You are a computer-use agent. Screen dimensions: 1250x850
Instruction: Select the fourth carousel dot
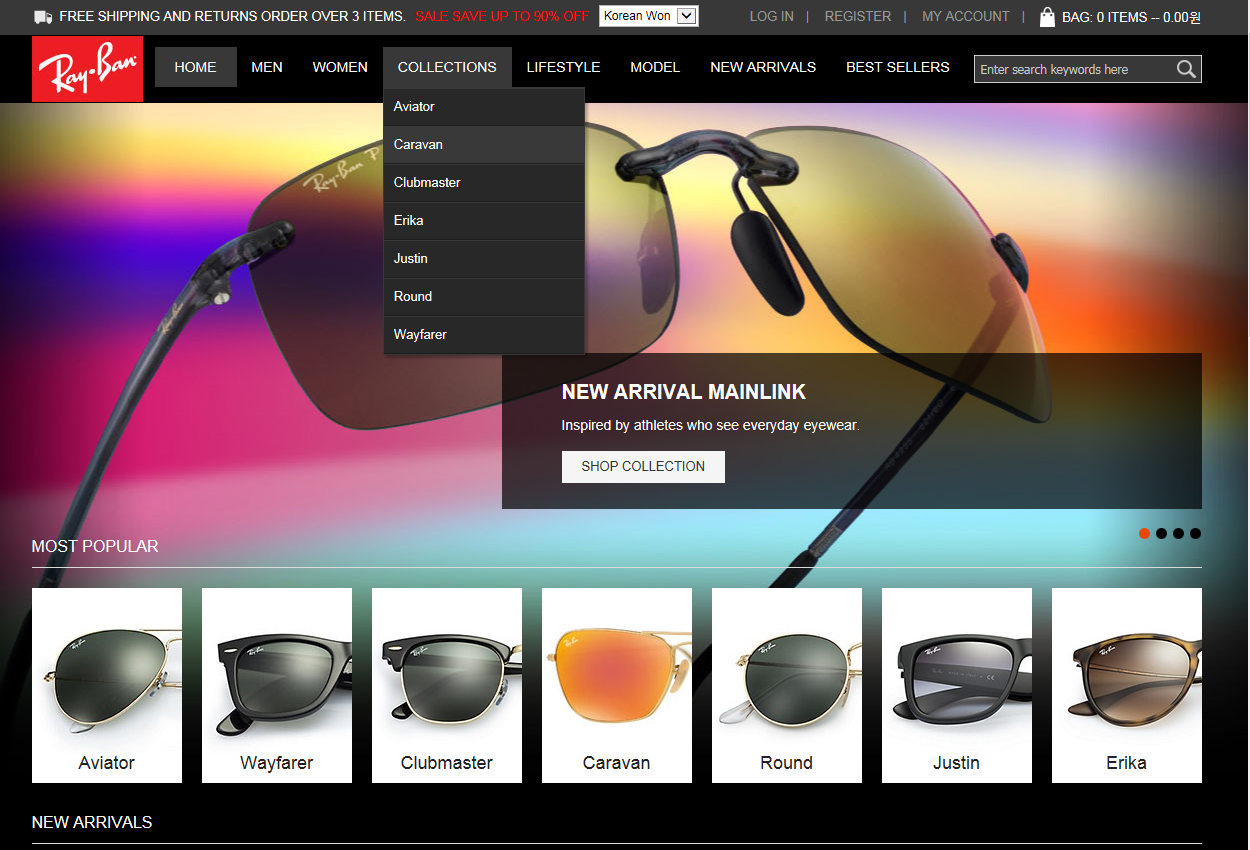[x=1195, y=534]
